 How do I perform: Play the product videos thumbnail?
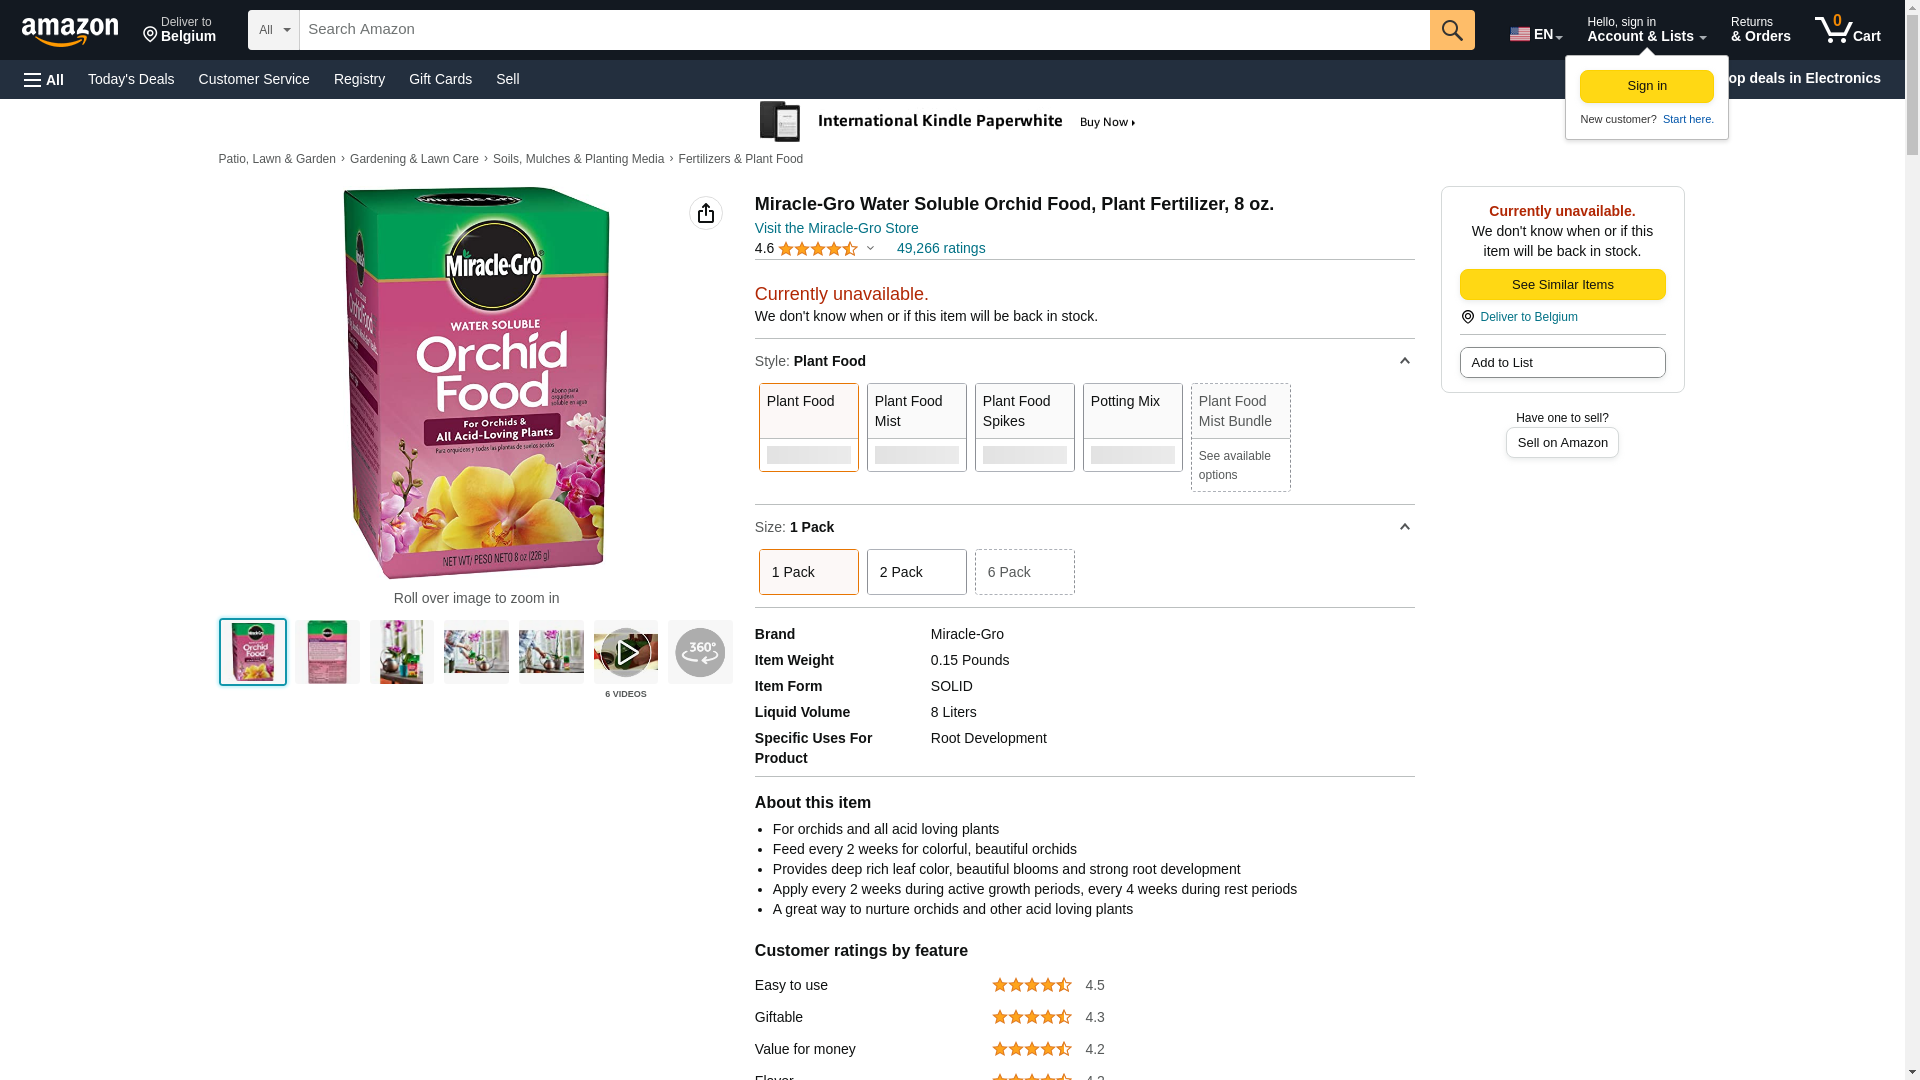coord(626,652)
